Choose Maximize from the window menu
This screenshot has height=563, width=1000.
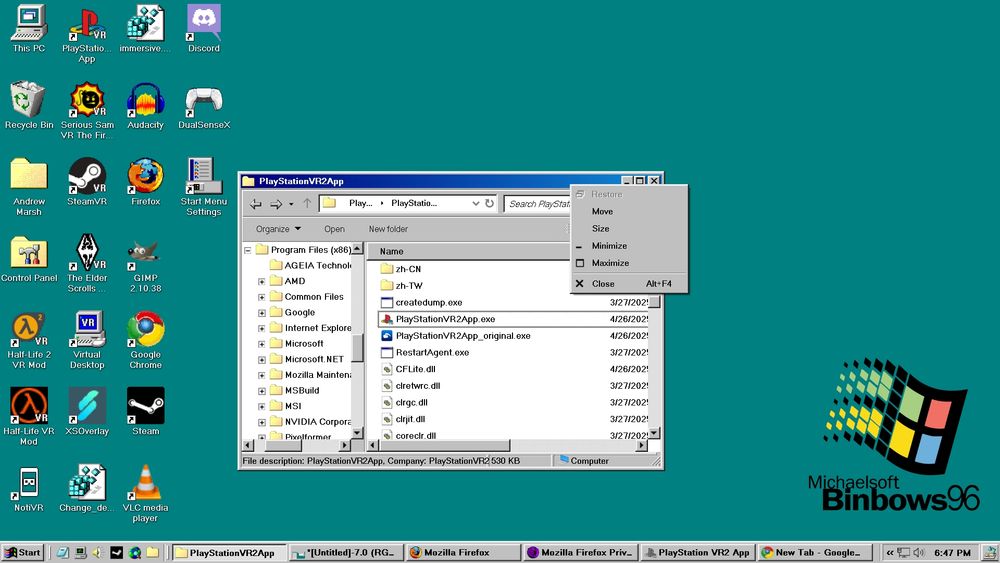click(x=629, y=263)
